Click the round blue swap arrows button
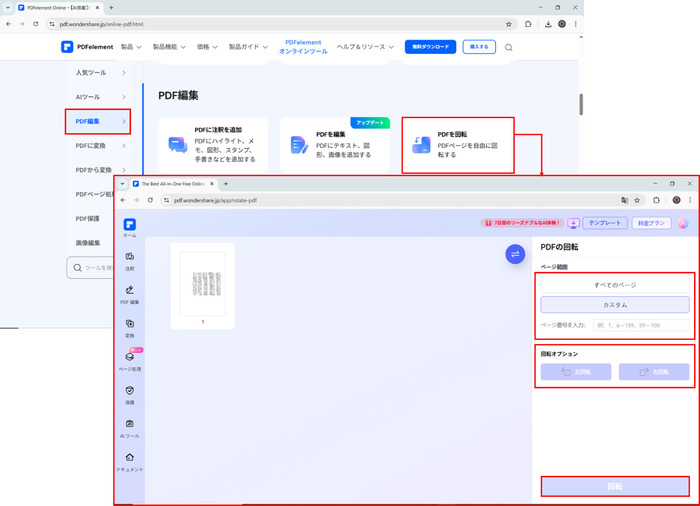The width and height of the screenshot is (700, 506). pyautogui.click(x=515, y=254)
